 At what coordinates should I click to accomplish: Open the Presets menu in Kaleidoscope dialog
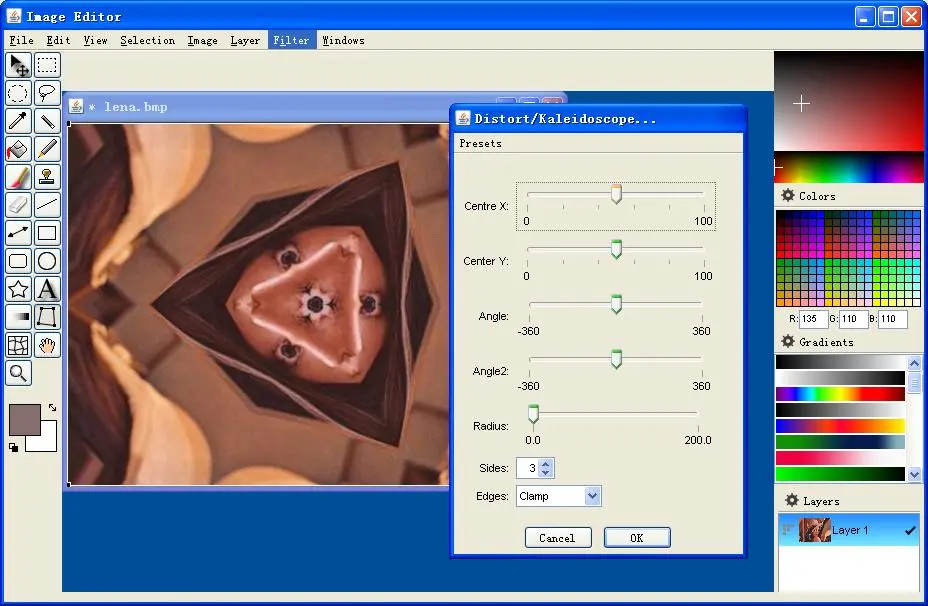tap(480, 143)
